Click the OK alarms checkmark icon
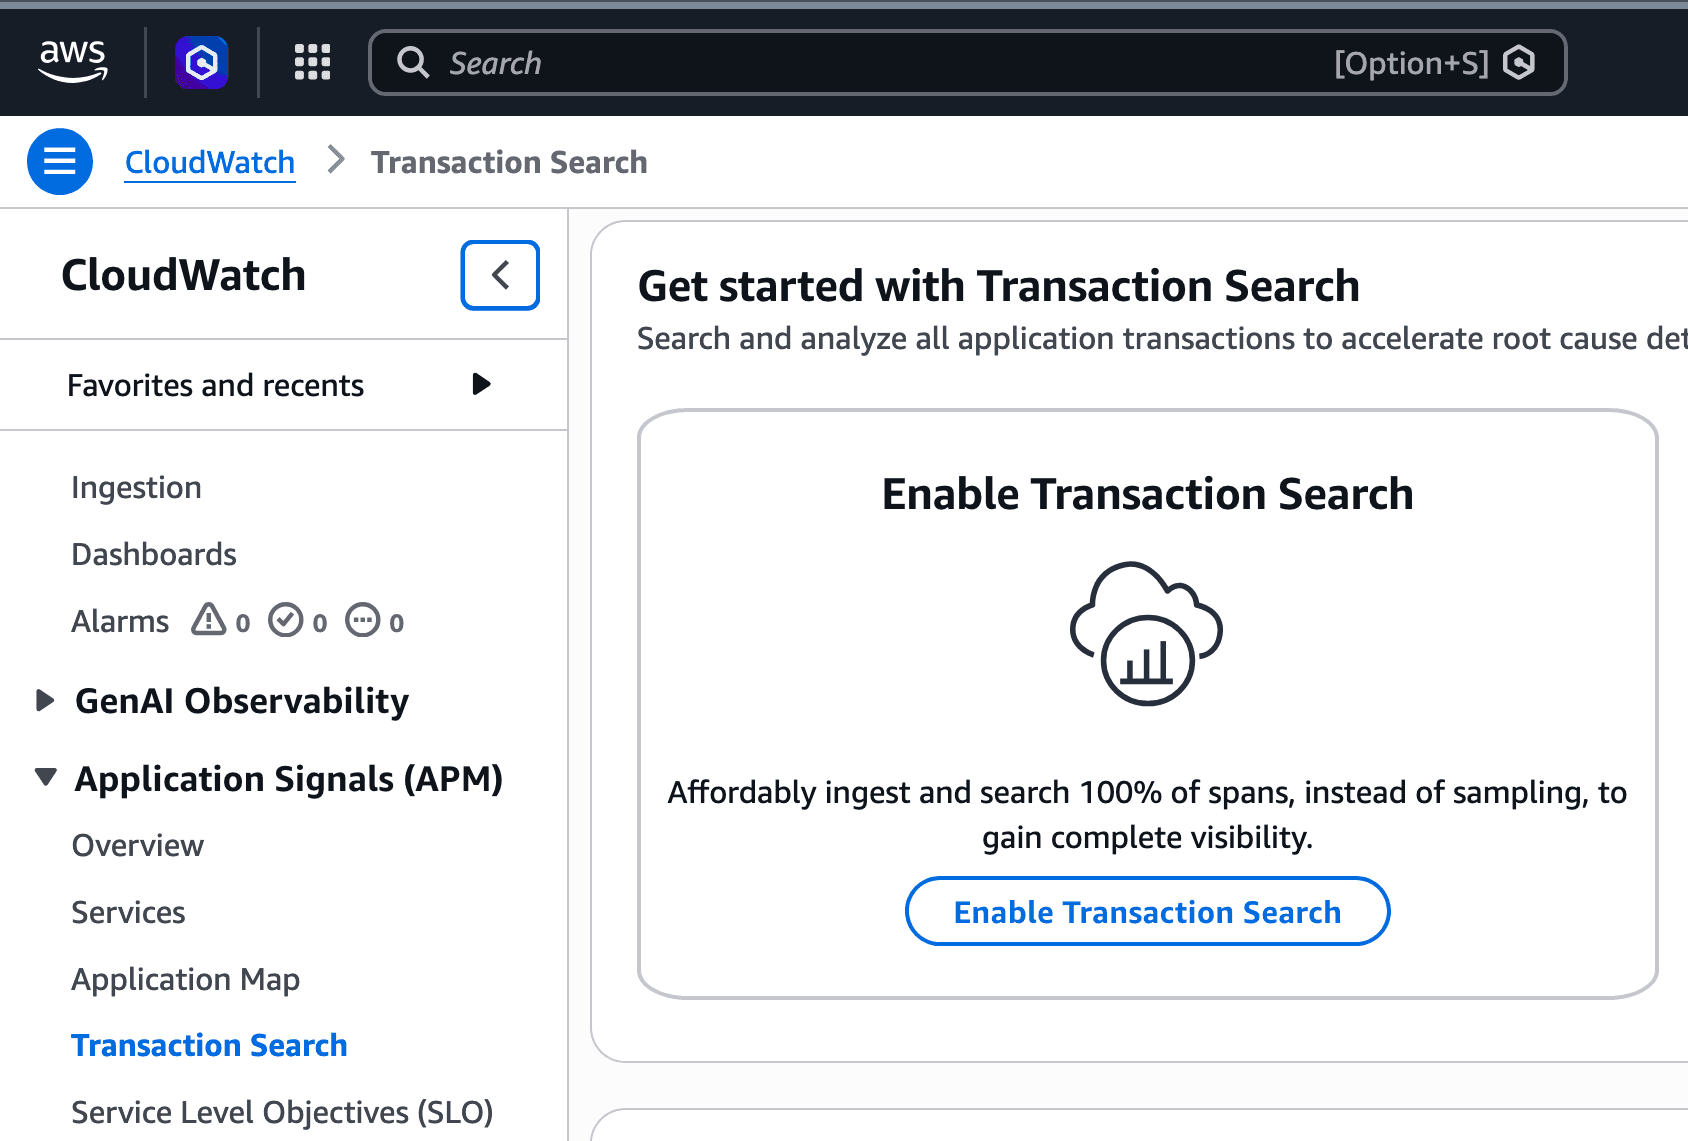This screenshot has height=1141, width=1688. [286, 620]
